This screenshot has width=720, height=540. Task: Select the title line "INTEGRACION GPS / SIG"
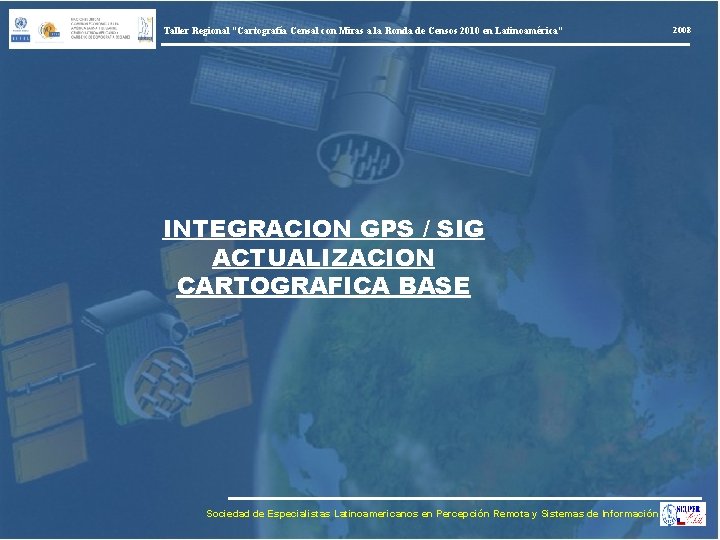pos(324,229)
